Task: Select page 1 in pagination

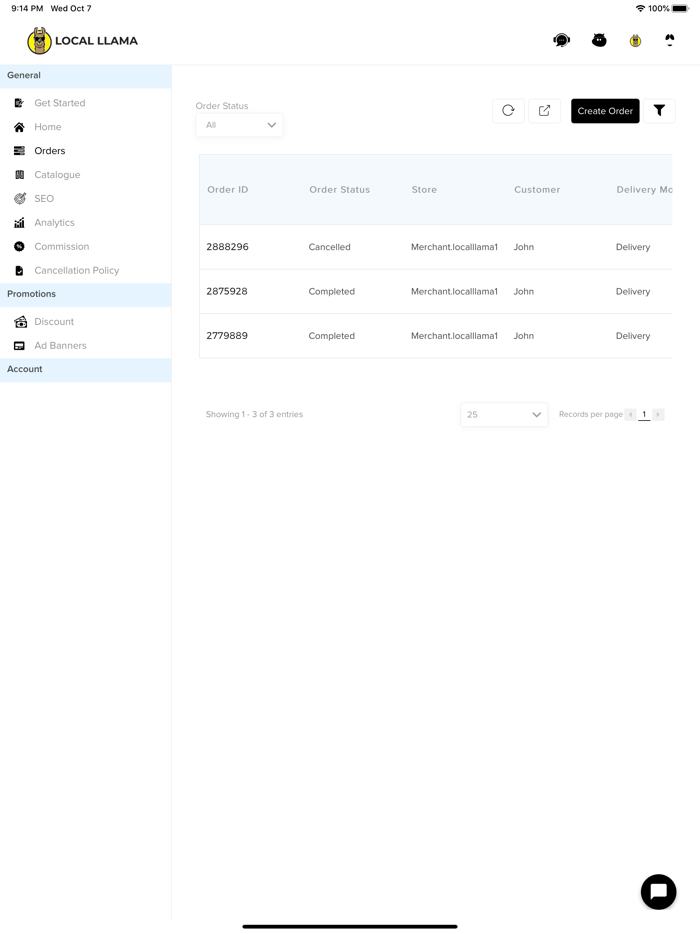Action: (644, 415)
